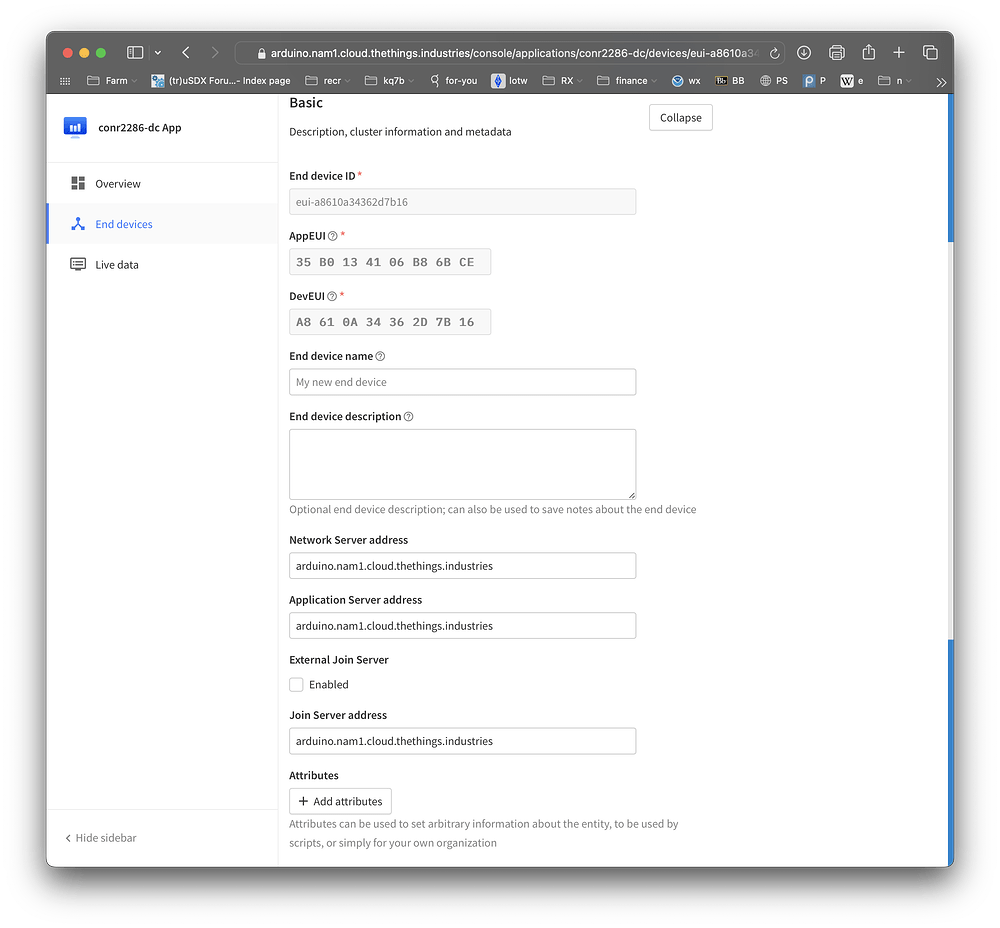Click the Application Server address field

462,626
